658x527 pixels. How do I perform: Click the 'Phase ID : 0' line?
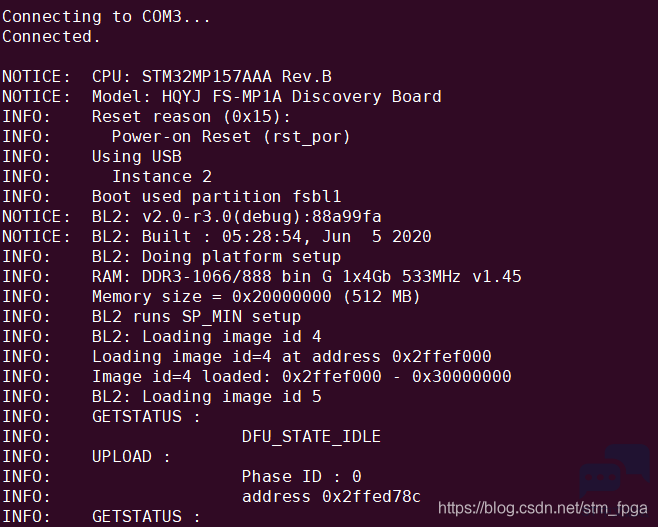pyautogui.click(x=301, y=477)
